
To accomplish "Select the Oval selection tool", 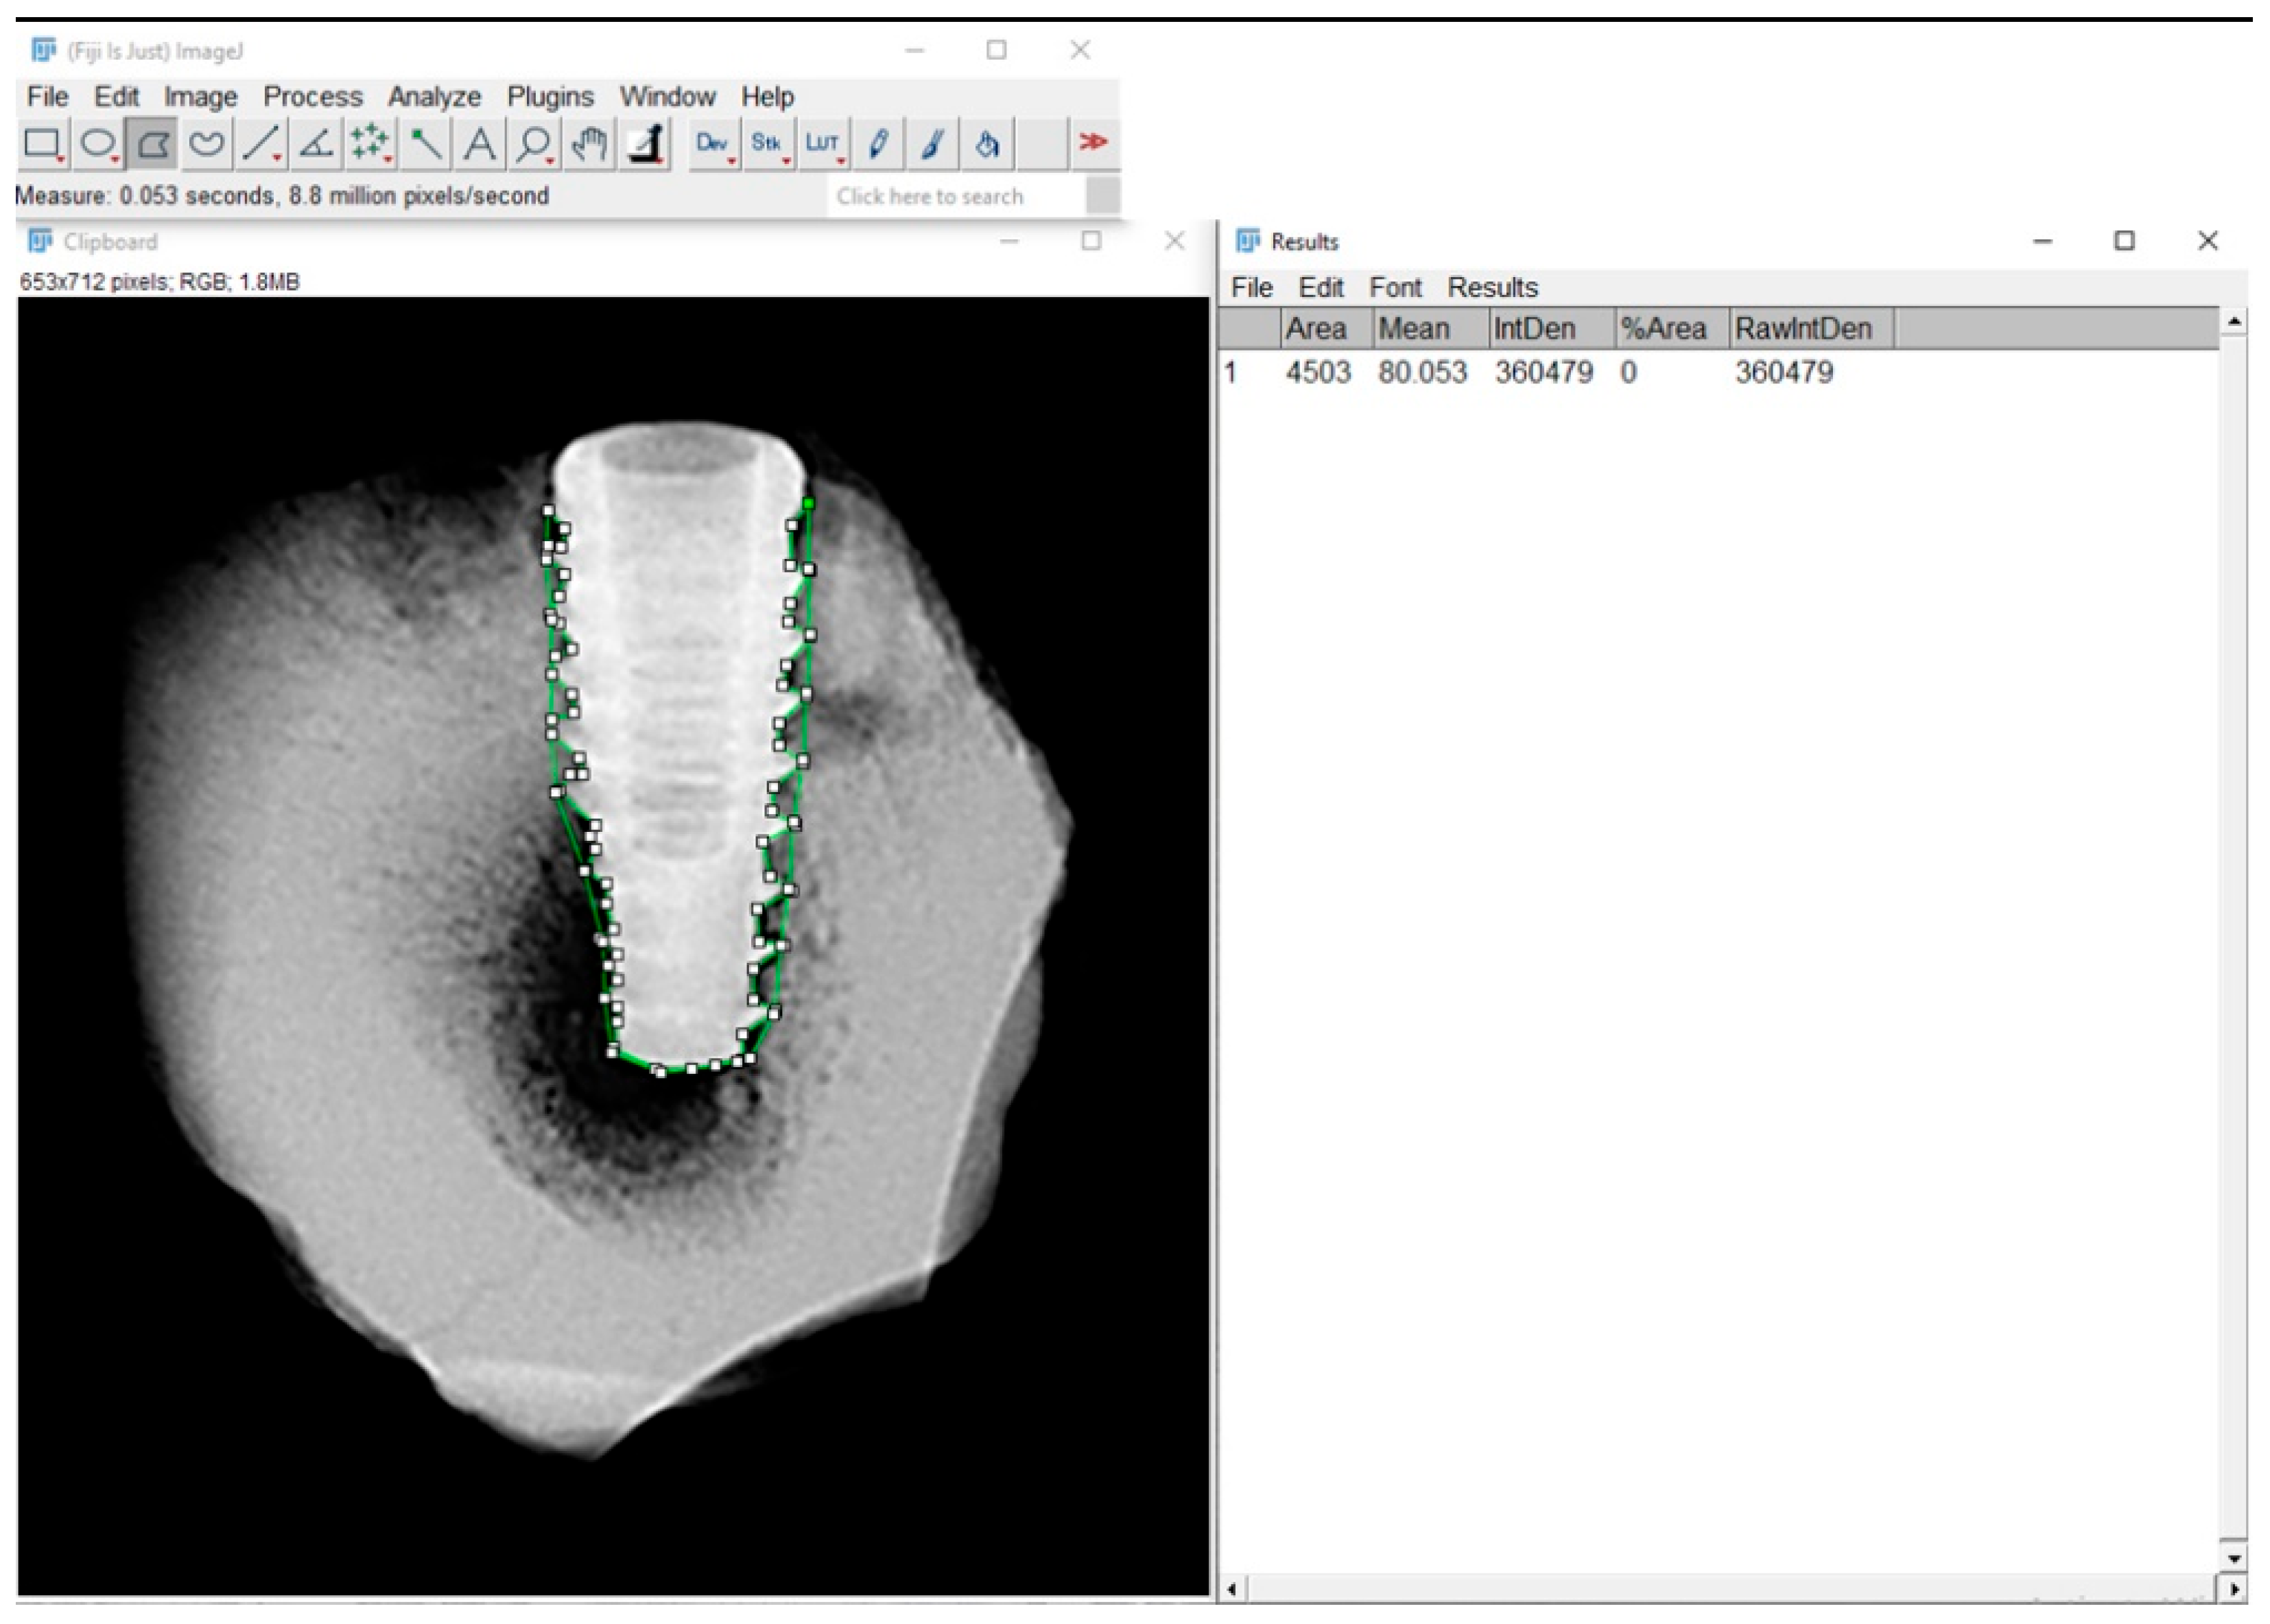I will (97, 144).
